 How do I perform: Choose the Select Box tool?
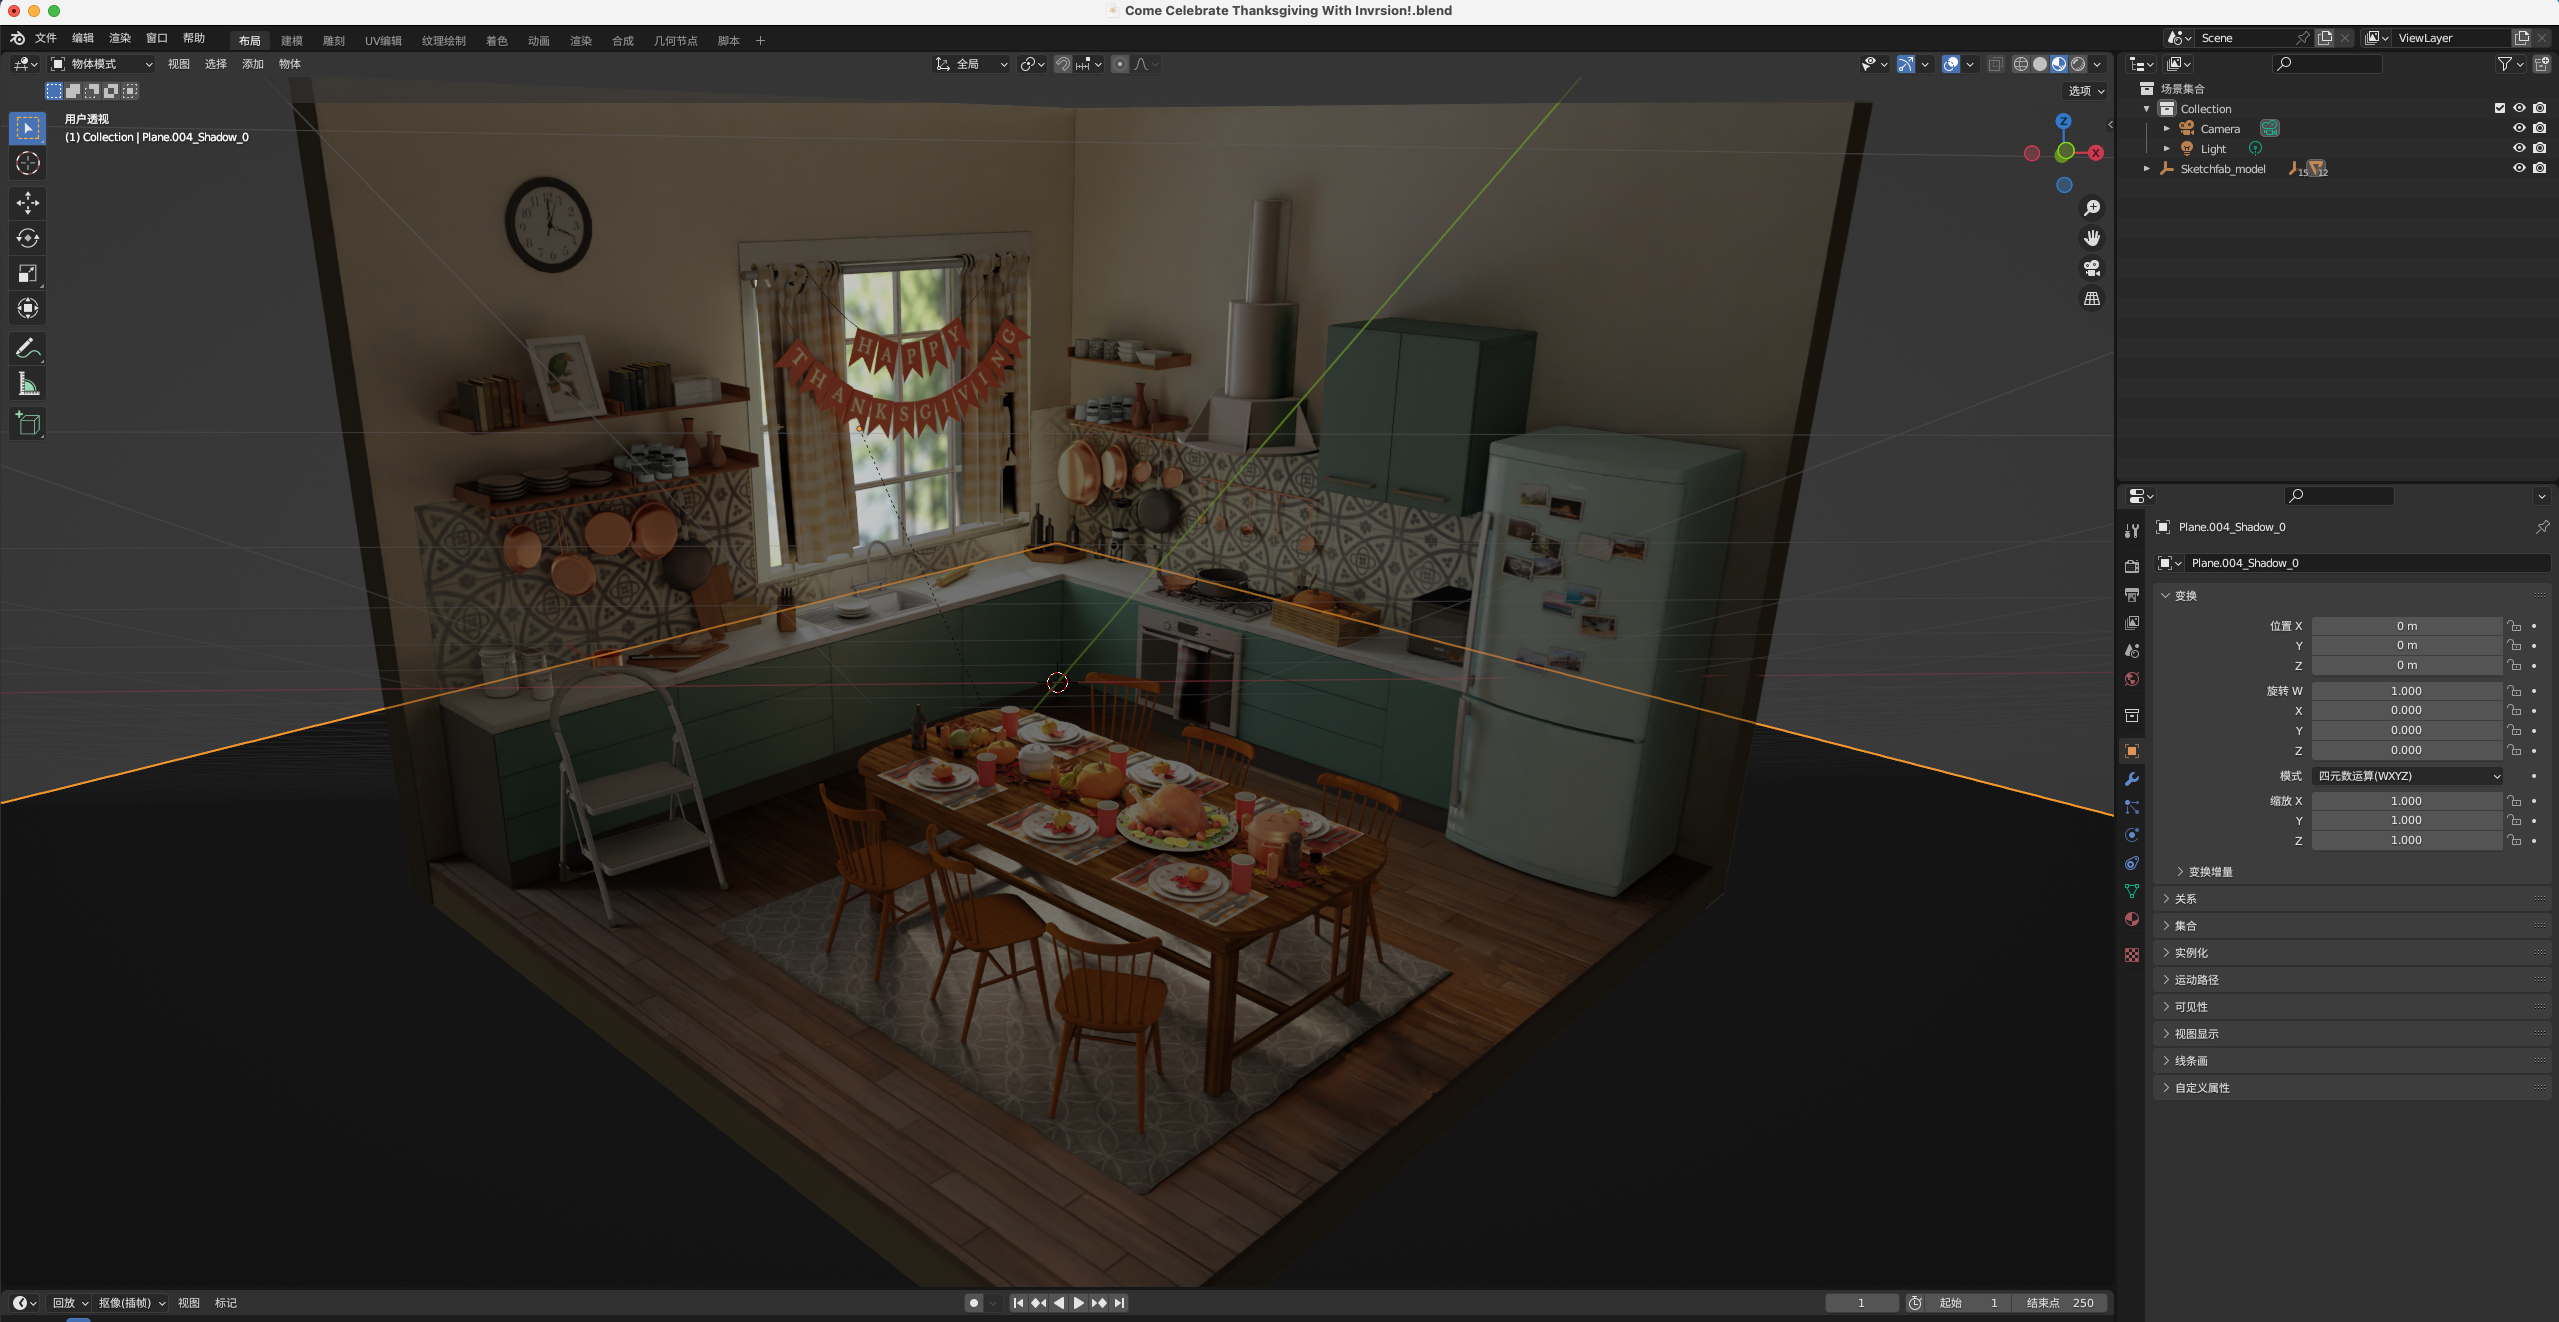[28, 128]
